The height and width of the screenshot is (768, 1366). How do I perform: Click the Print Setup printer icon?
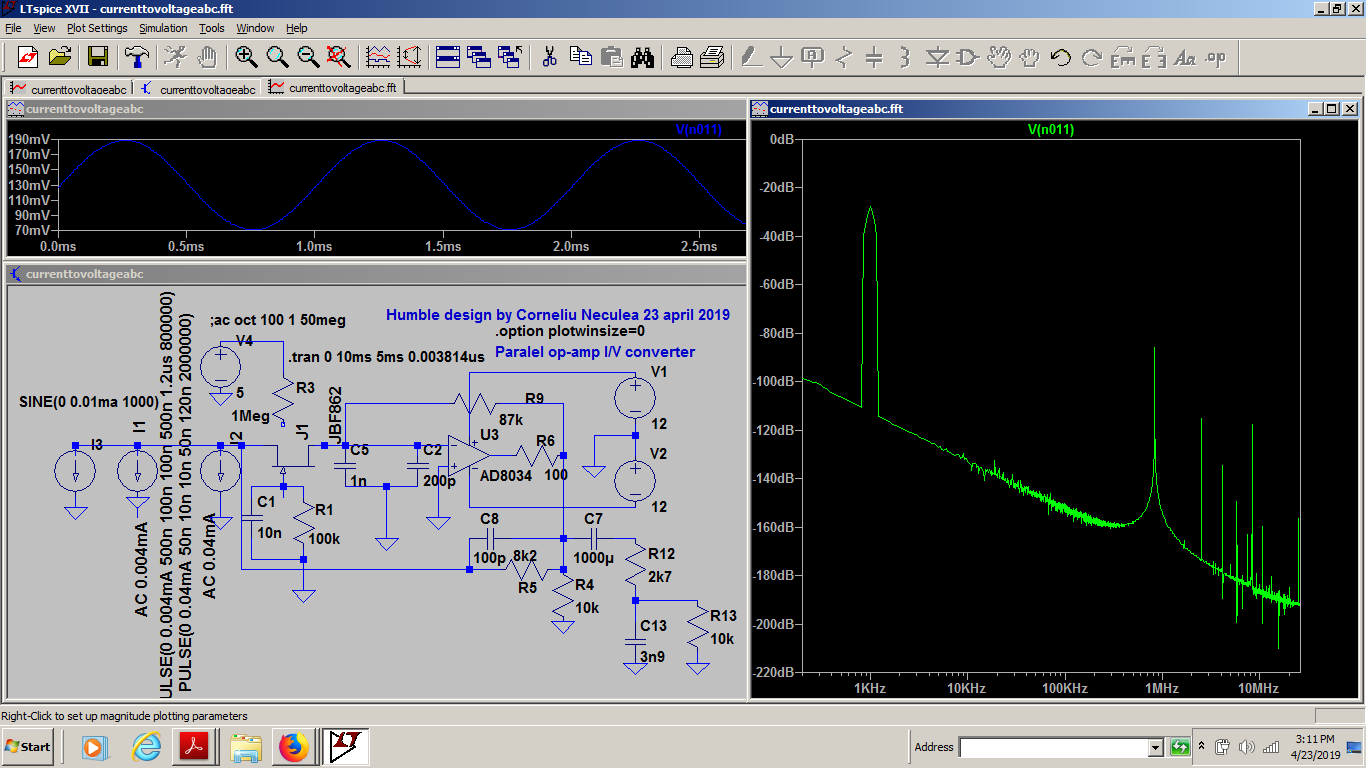pos(682,57)
